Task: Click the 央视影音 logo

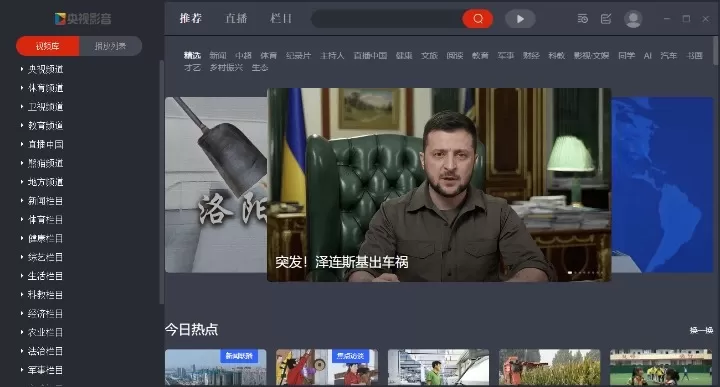Action: pos(83,19)
